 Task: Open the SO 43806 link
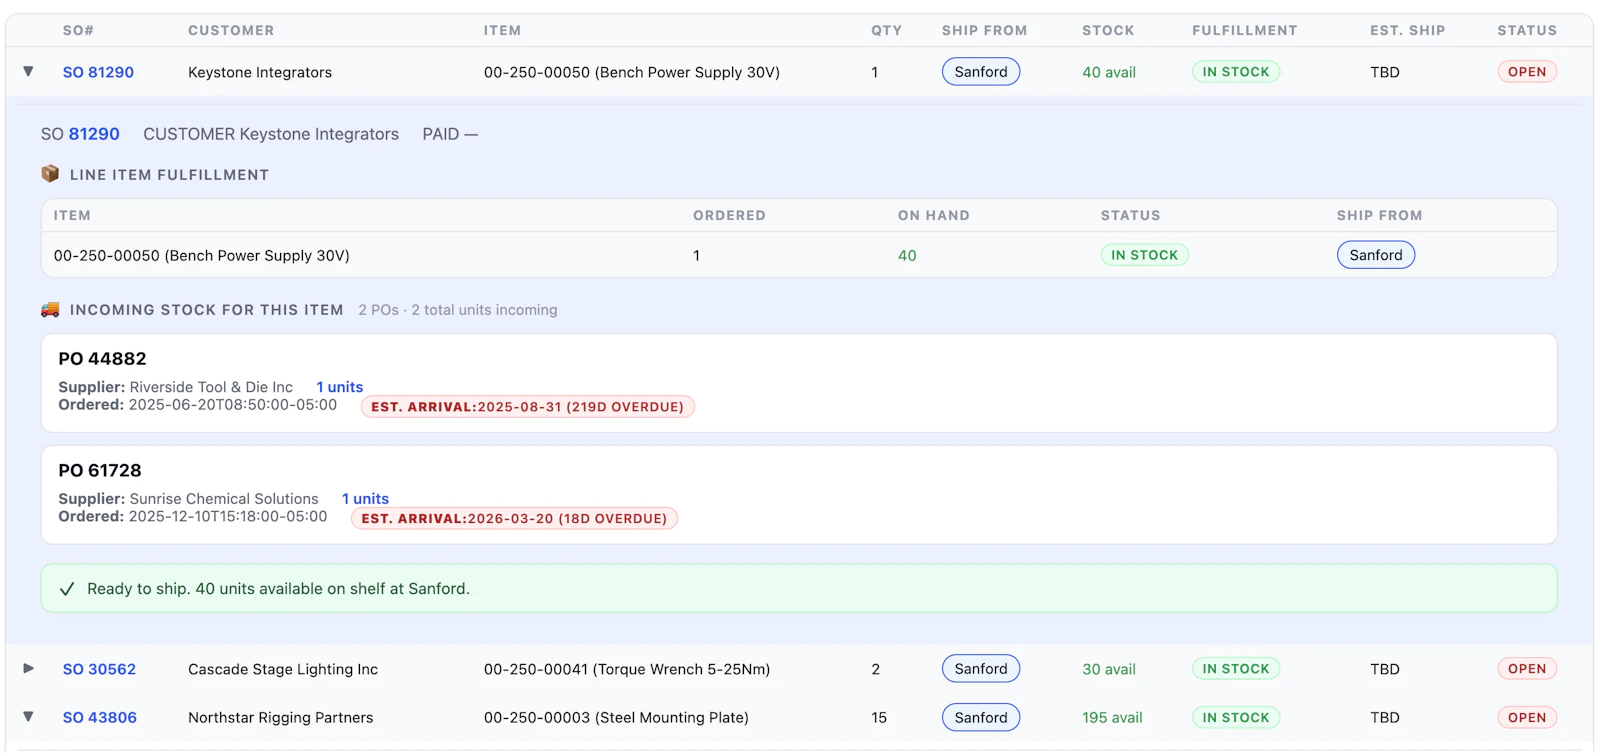[x=99, y=717]
